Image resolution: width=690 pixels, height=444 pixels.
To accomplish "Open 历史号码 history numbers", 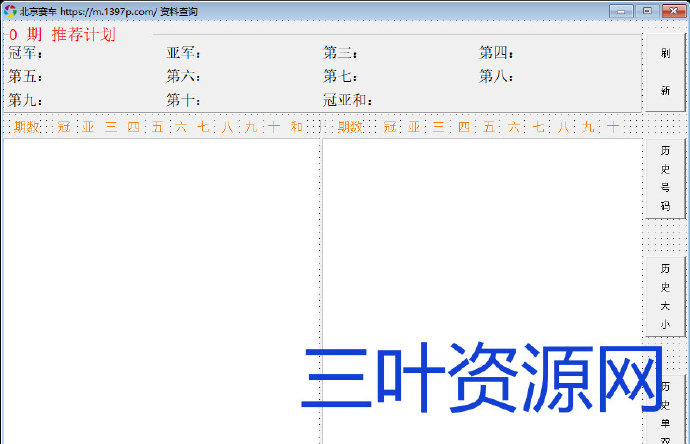I will 665,178.
